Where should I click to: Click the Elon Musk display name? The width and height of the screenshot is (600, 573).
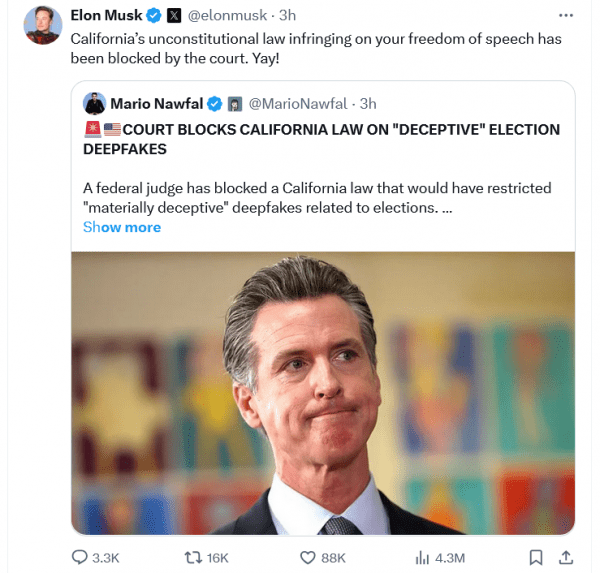pos(106,16)
